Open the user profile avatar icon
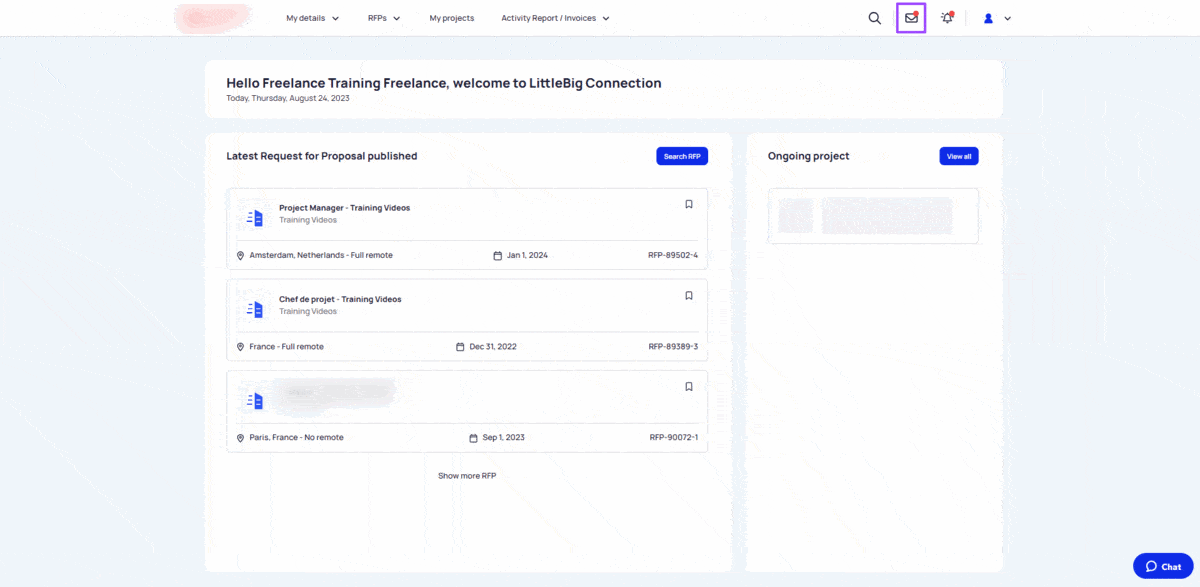 coord(989,18)
